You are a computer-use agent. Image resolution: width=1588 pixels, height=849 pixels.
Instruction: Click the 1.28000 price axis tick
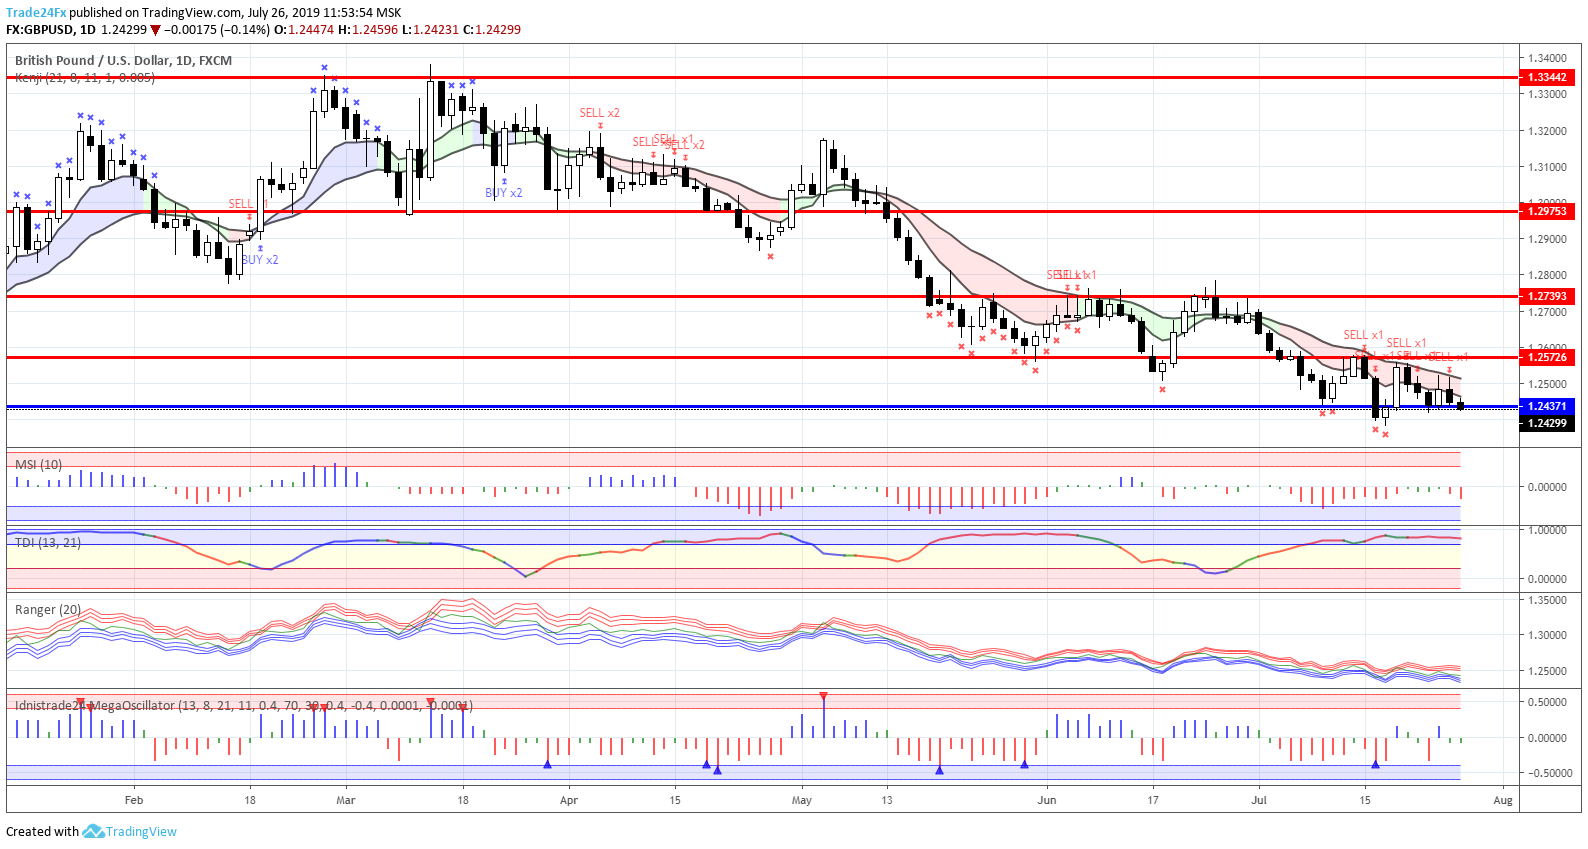tap(1546, 275)
